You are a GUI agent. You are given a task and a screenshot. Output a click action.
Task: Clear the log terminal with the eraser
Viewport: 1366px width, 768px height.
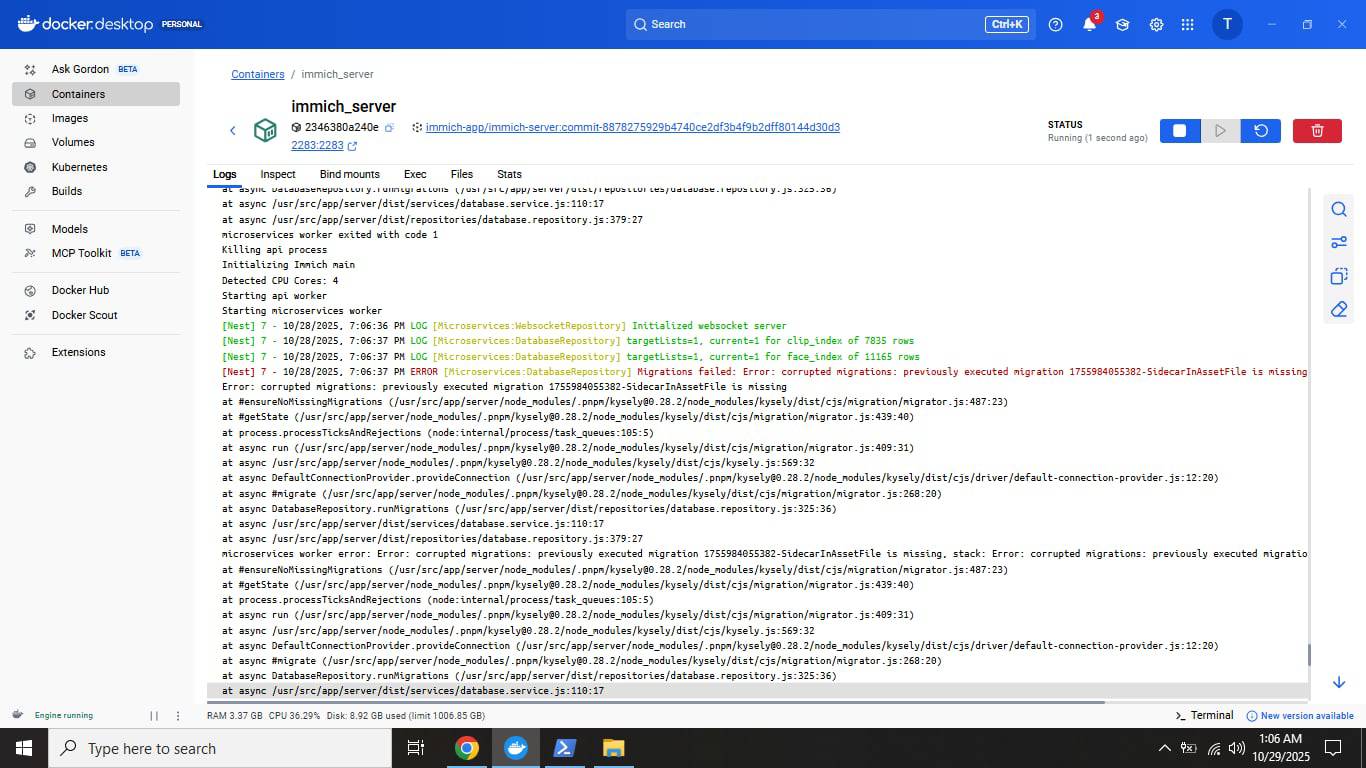point(1338,310)
